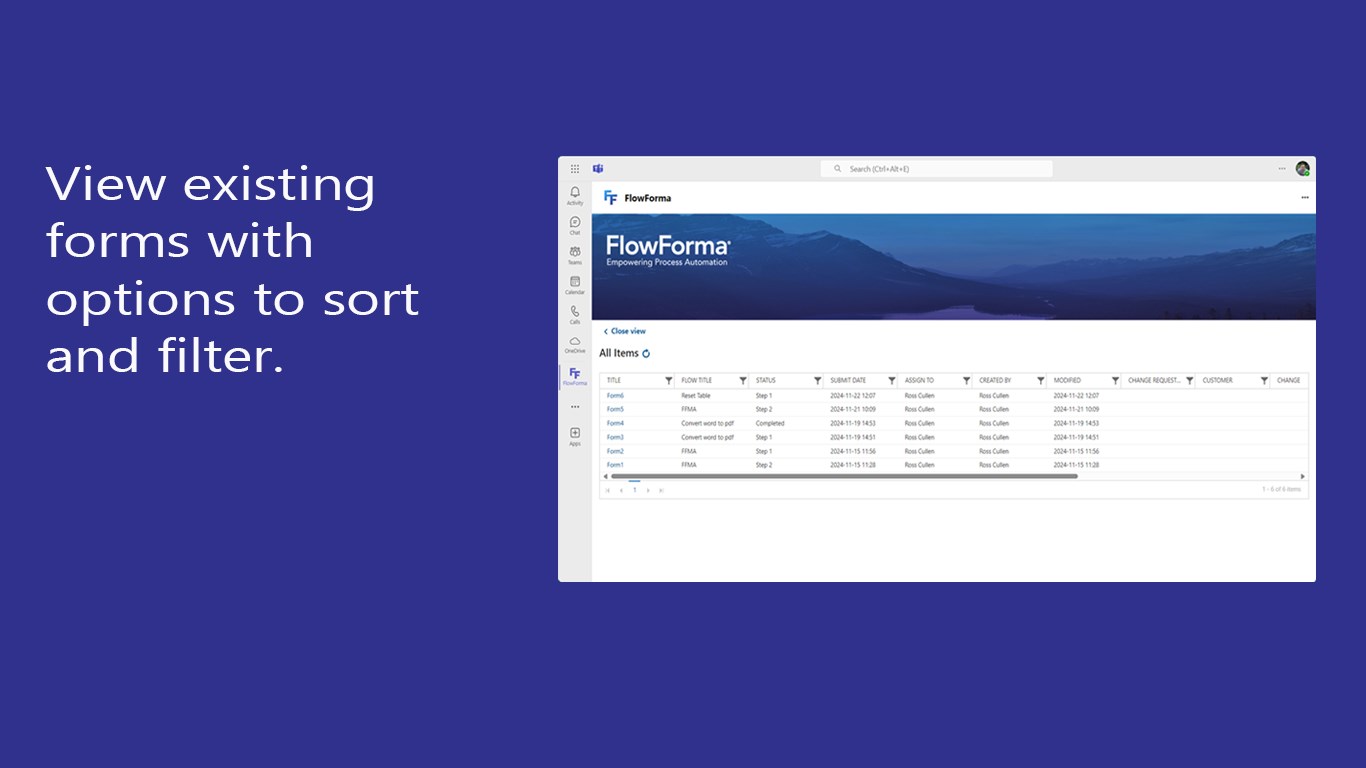Sort by the SUBMIT DATE column header

point(848,380)
